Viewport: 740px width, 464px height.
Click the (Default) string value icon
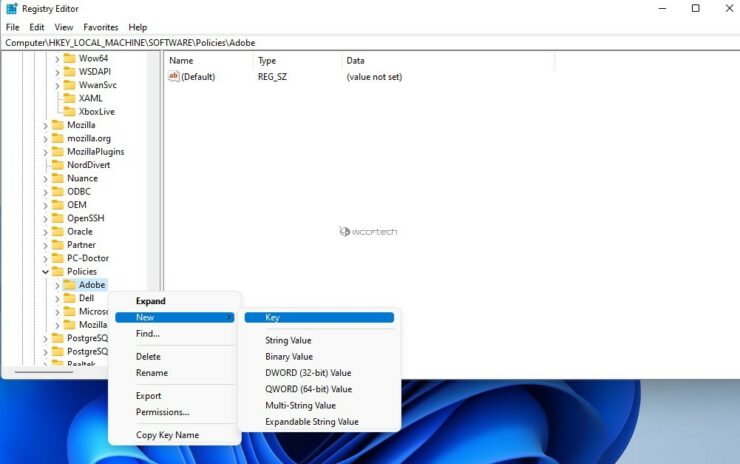point(173,77)
